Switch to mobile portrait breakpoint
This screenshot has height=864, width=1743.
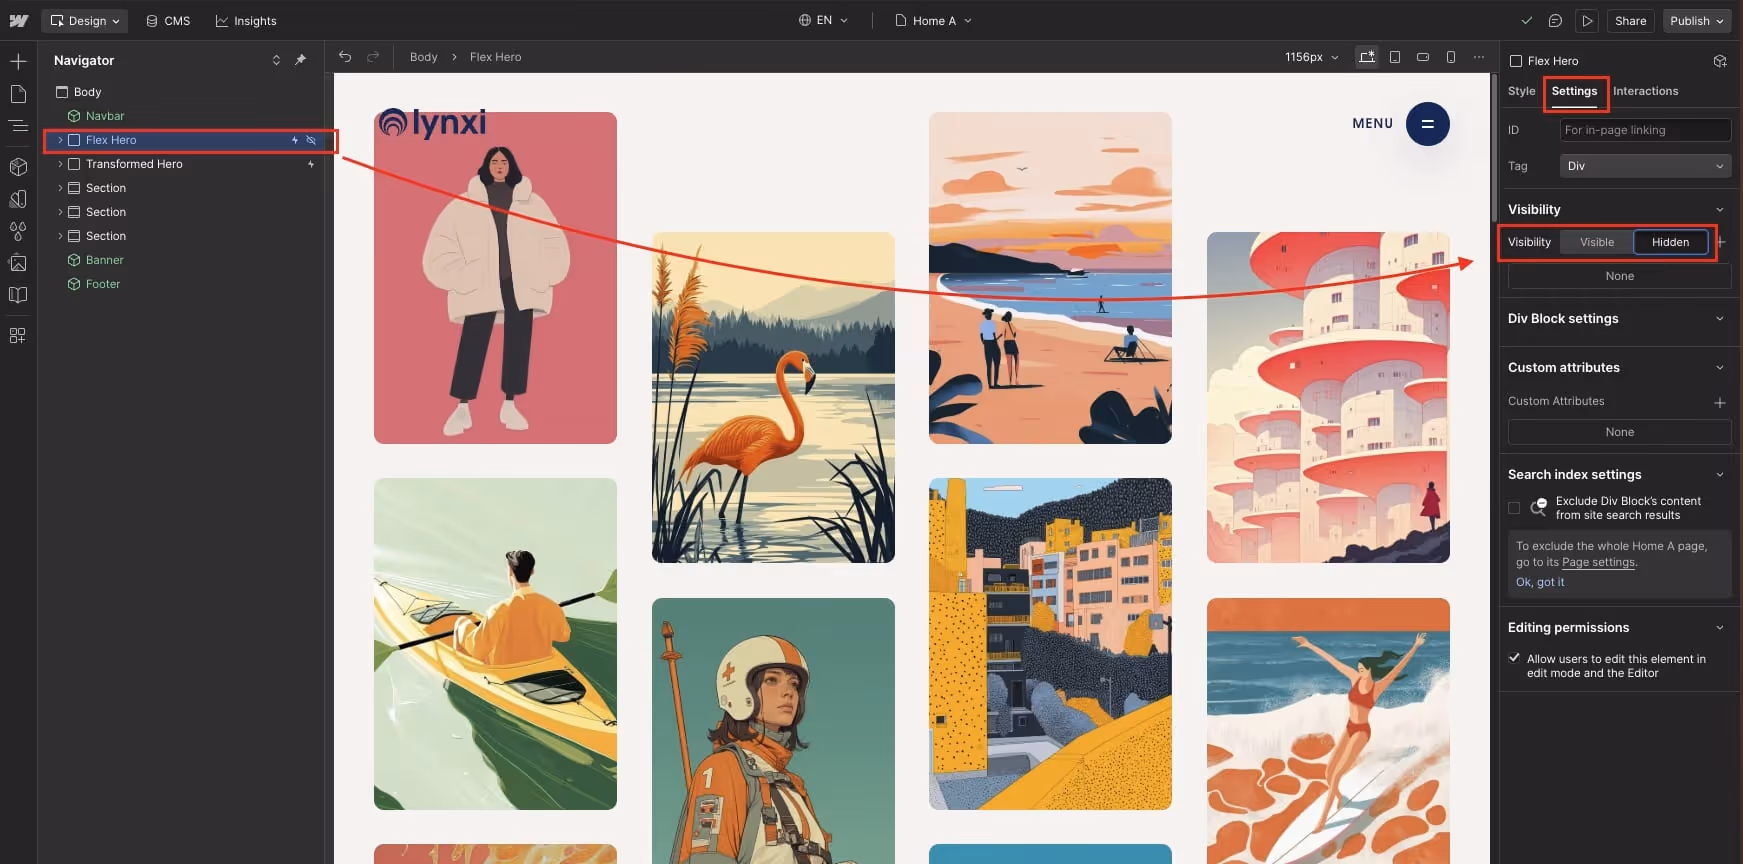(1451, 57)
